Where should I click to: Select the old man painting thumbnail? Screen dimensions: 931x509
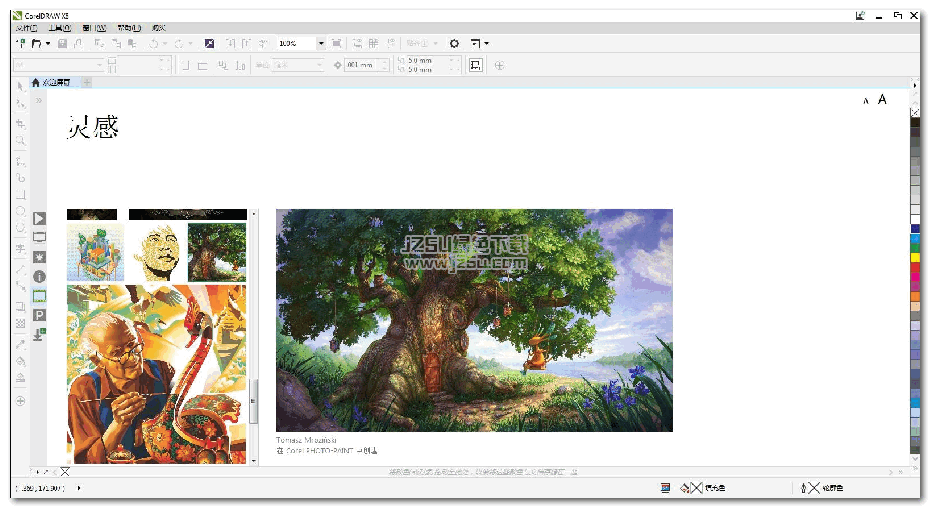(157, 374)
